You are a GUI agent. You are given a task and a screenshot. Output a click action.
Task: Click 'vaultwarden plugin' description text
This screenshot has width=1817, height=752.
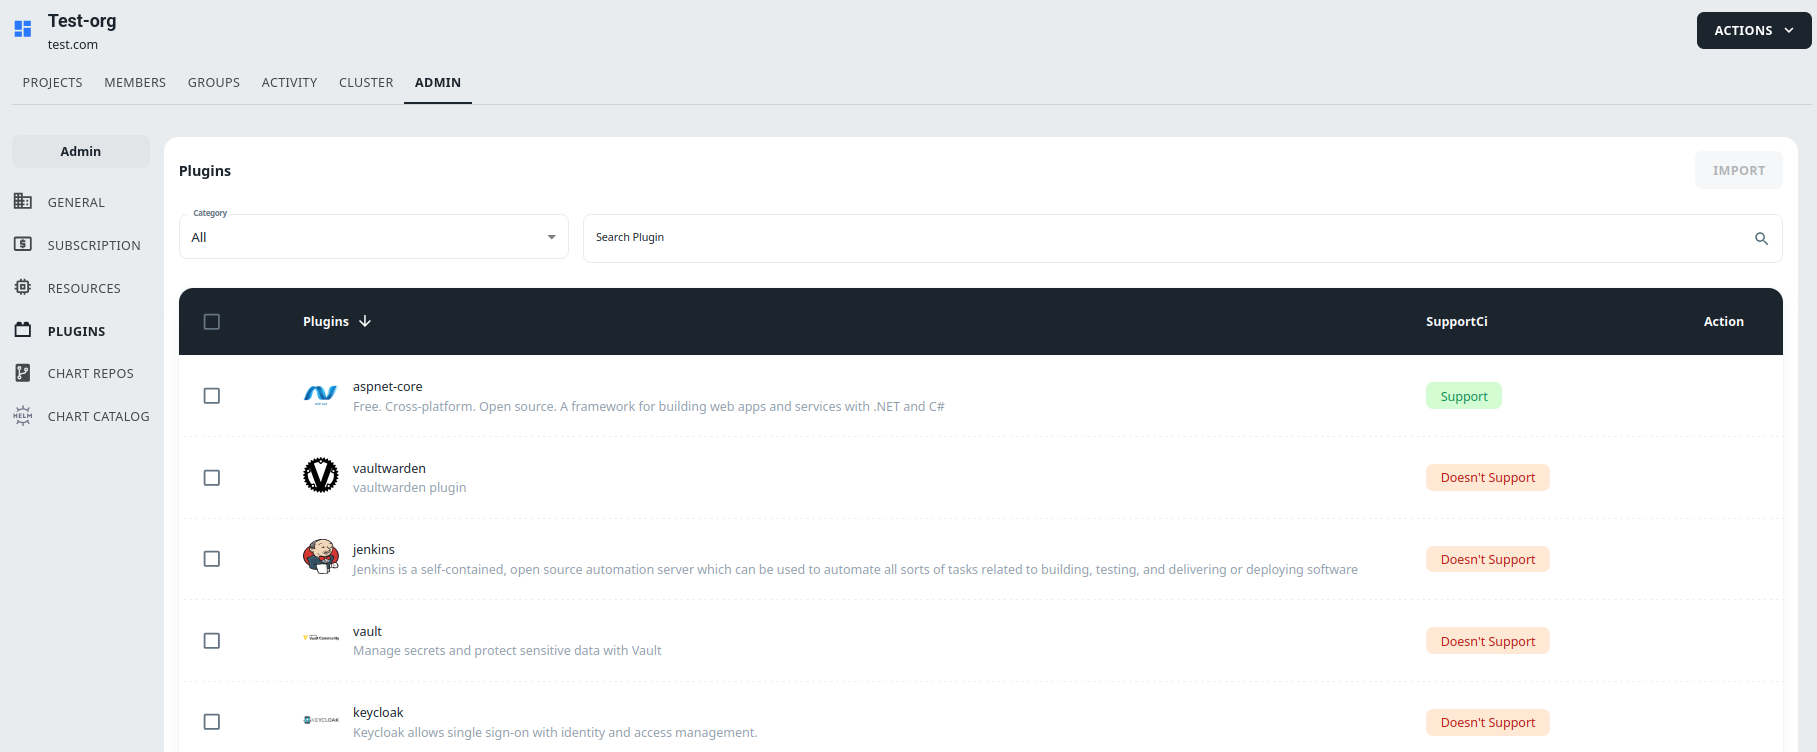pos(409,487)
